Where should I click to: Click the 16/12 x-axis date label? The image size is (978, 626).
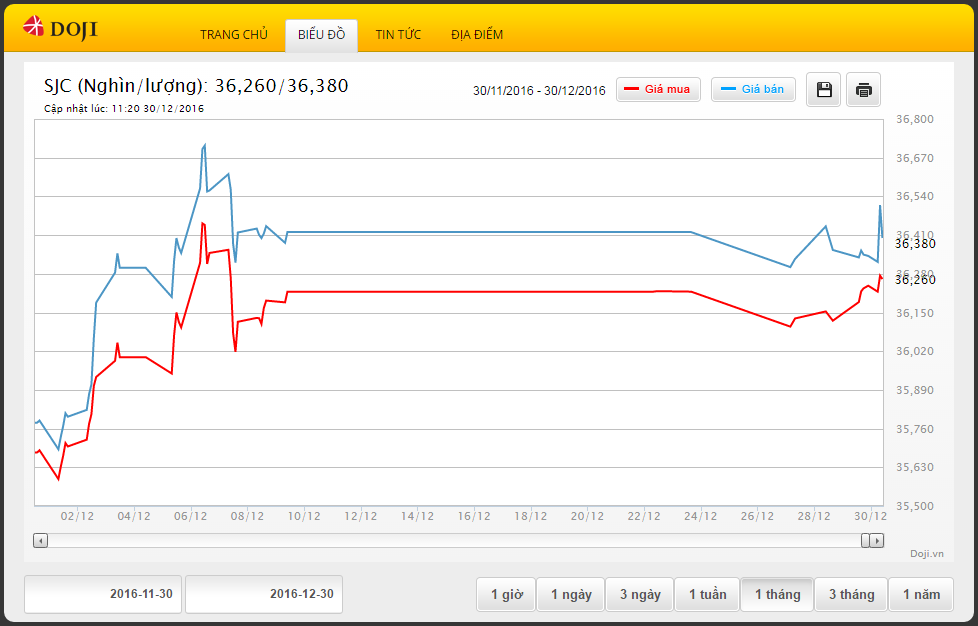474,516
